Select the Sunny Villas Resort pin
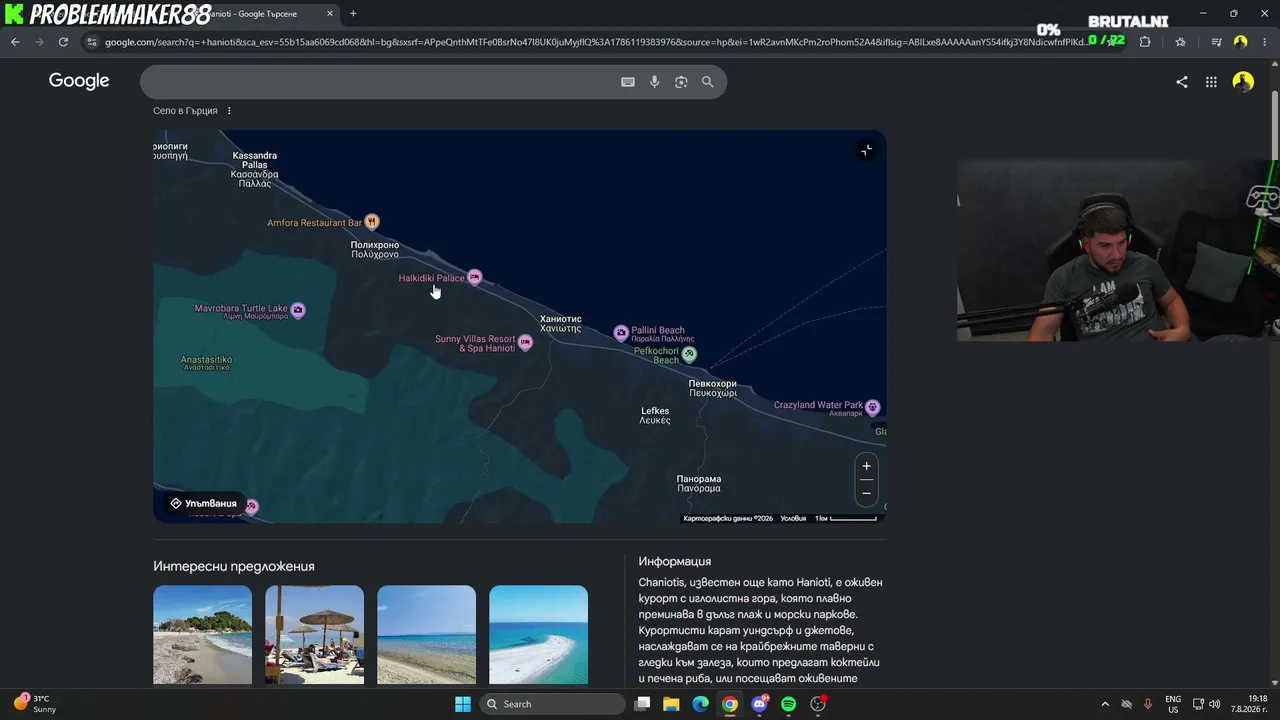The width and height of the screenshot is (1280, 720). [525, 343]
